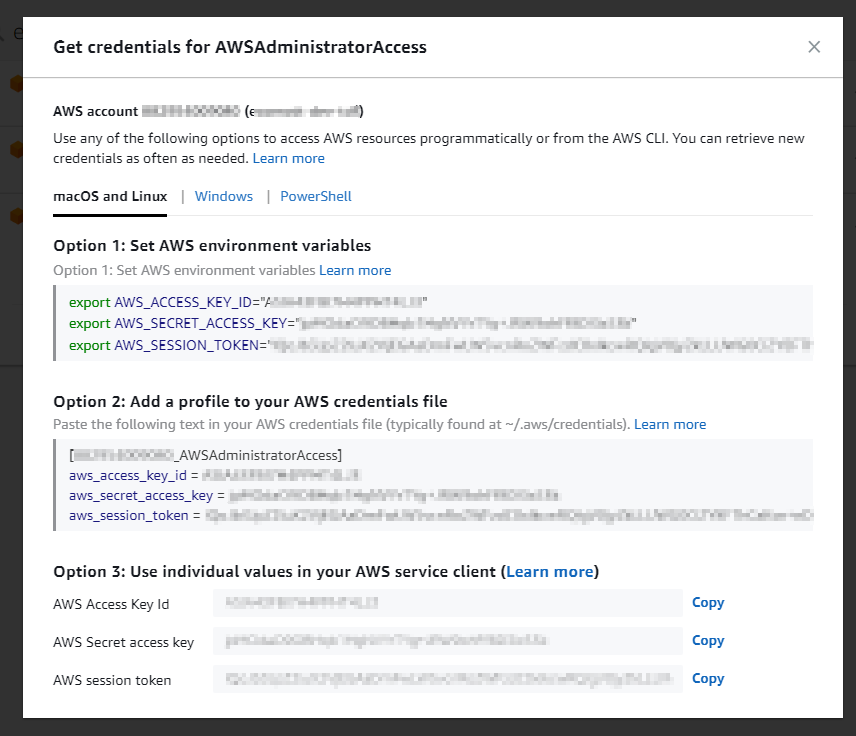Click the 'AWS session token' label
The width and height of the screenshot is (856, 736).
pyautogui.click(x=112, y=680)
